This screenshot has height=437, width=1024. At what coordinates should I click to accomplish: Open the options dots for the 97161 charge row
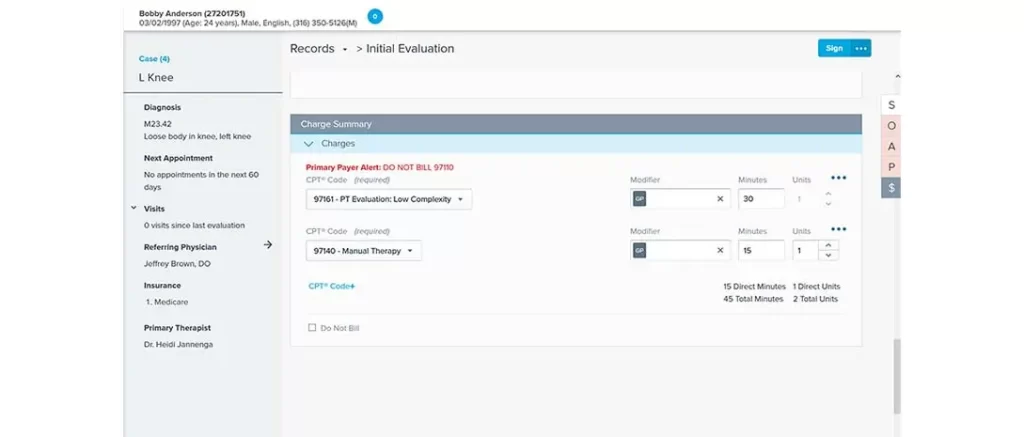pos(839,178)
